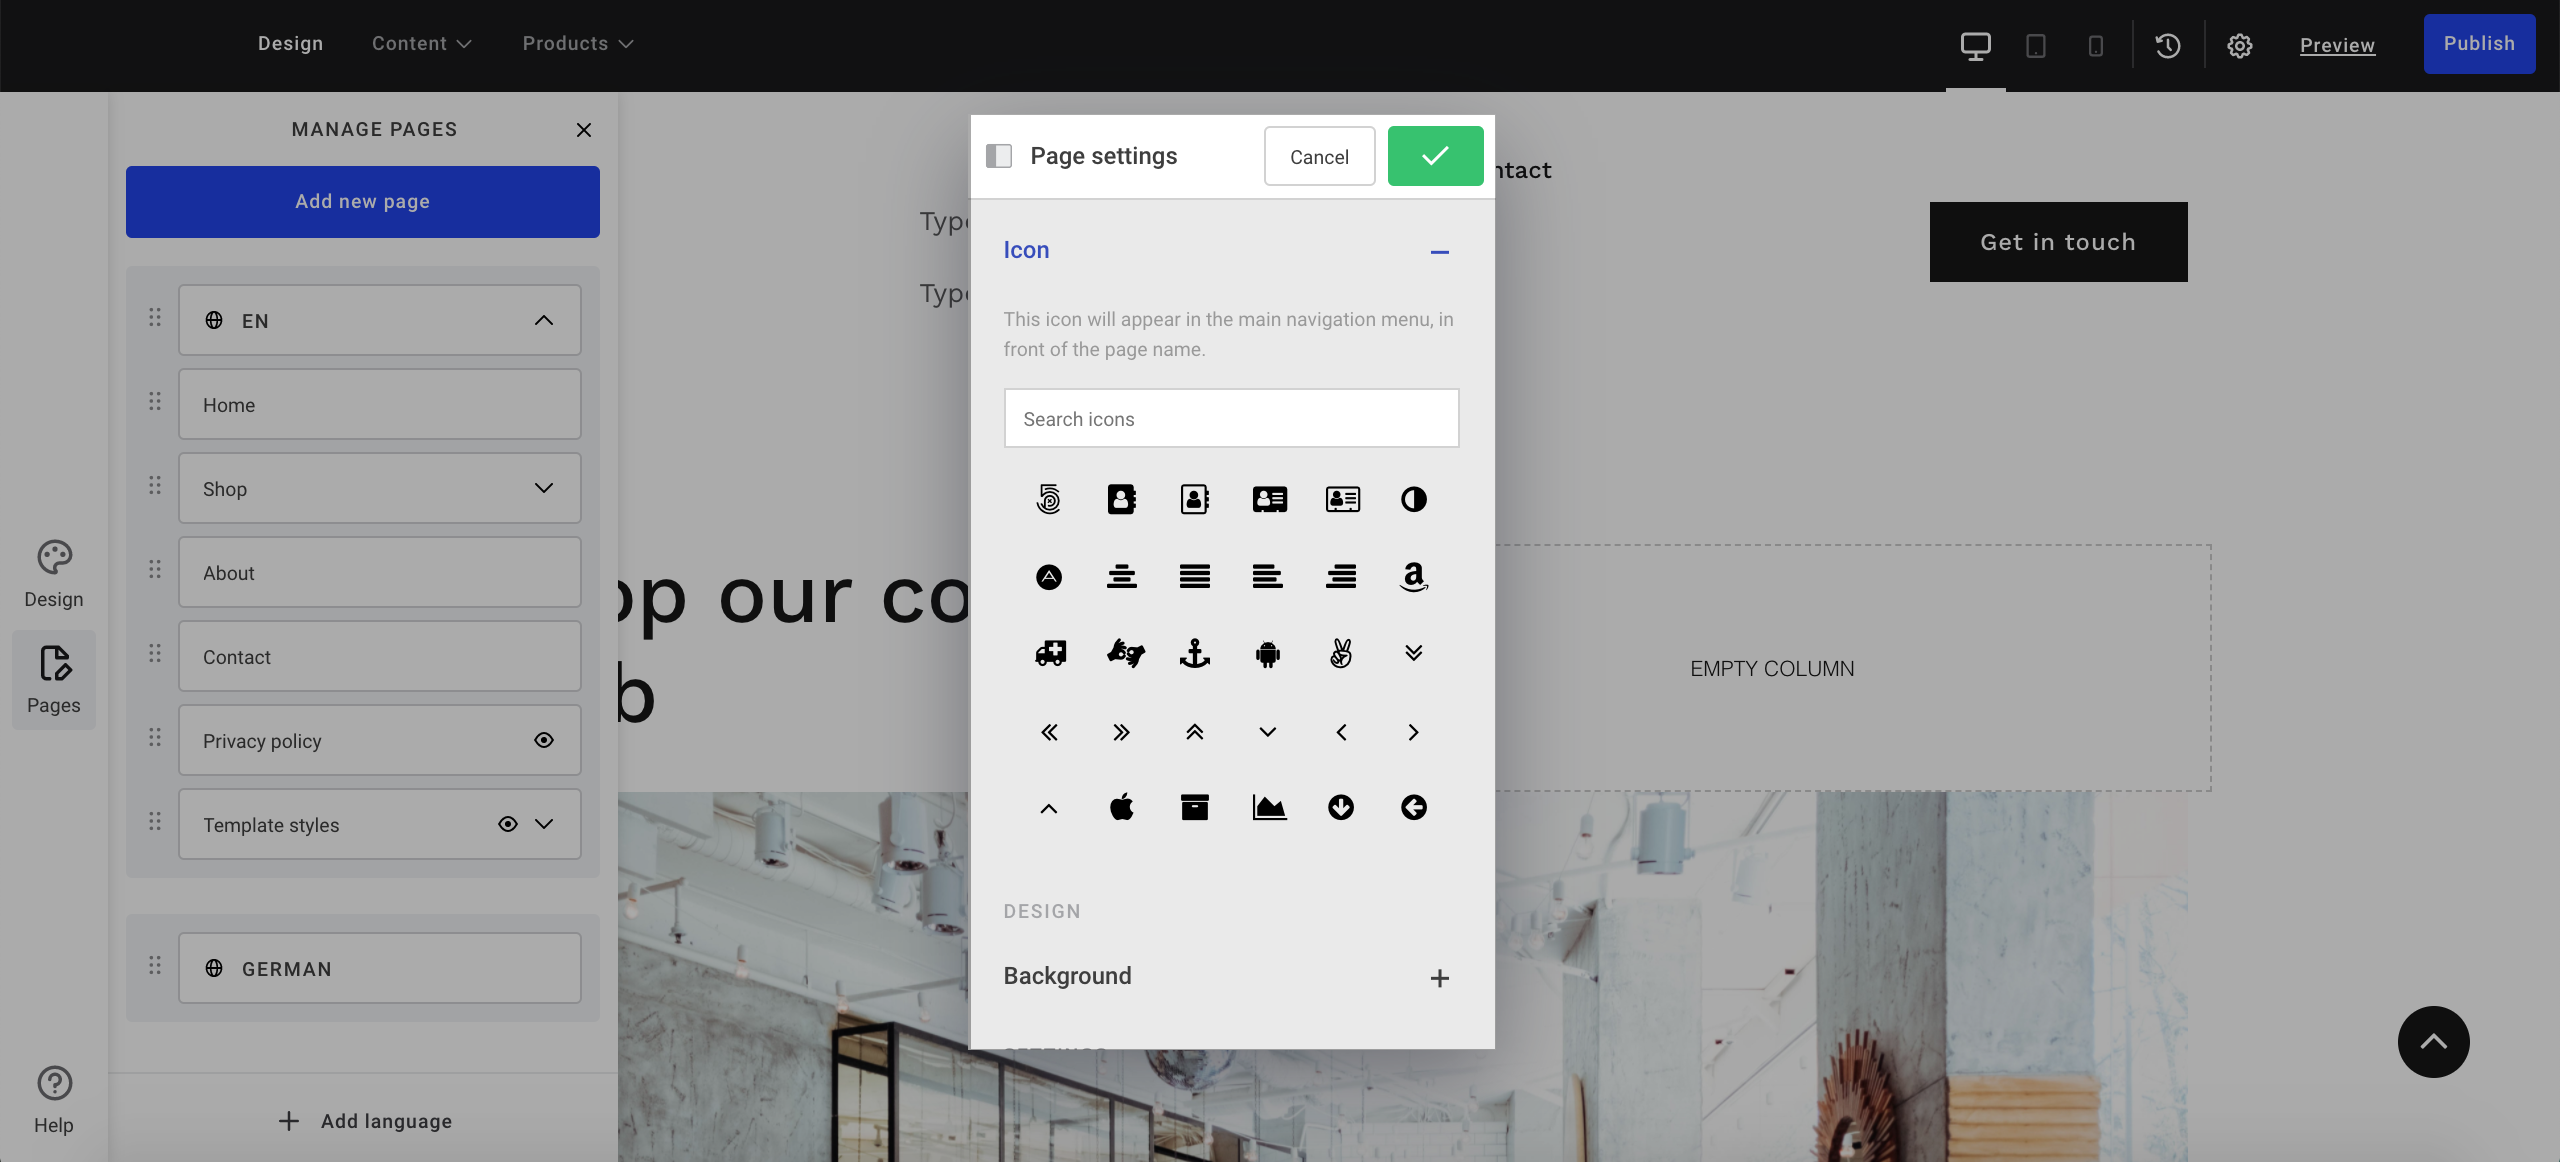
Task: Open the Products dropdown menu
Action: [x=578, y=44]
